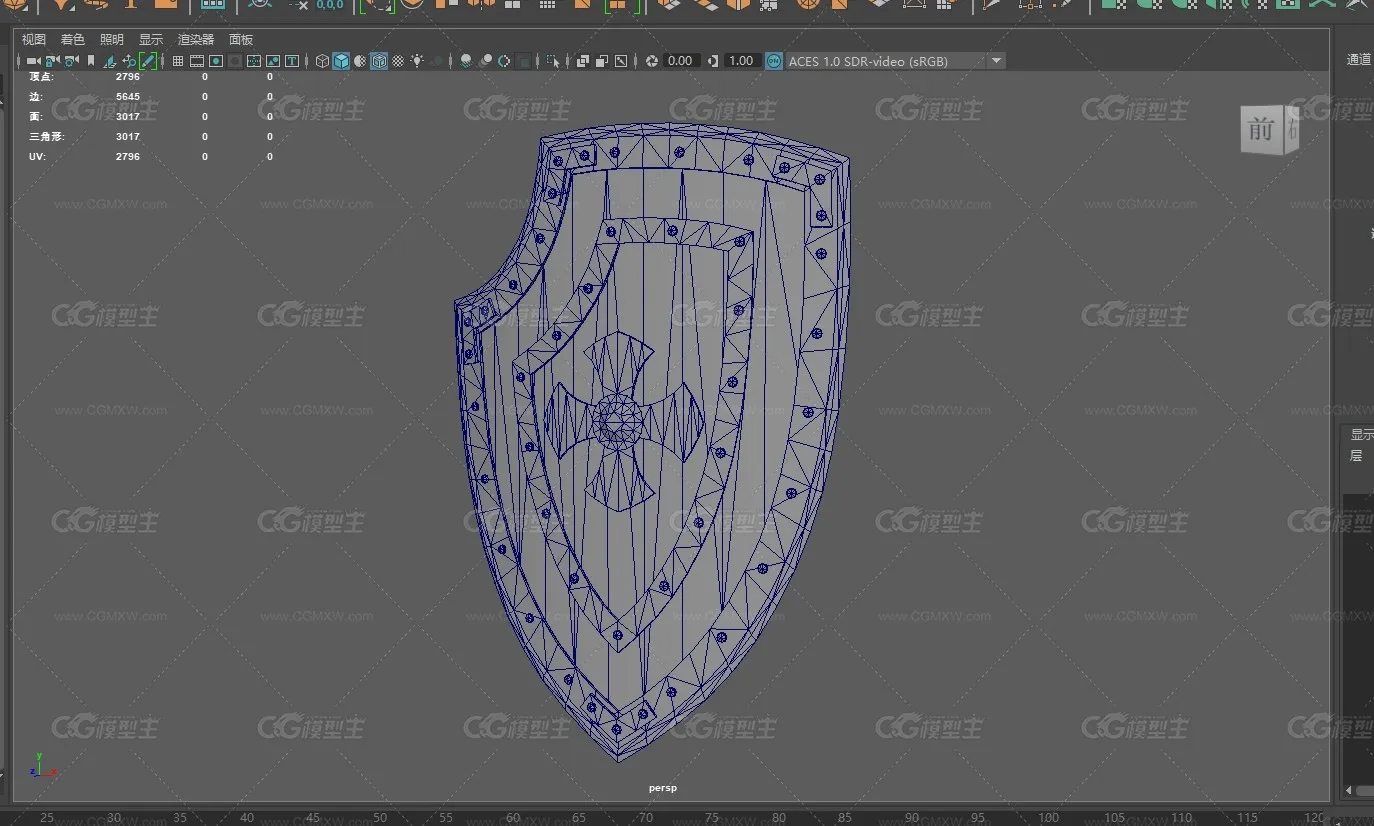Toggle the viewport Grid display
Screen dimensions: 1374x826
coord(178,61)
